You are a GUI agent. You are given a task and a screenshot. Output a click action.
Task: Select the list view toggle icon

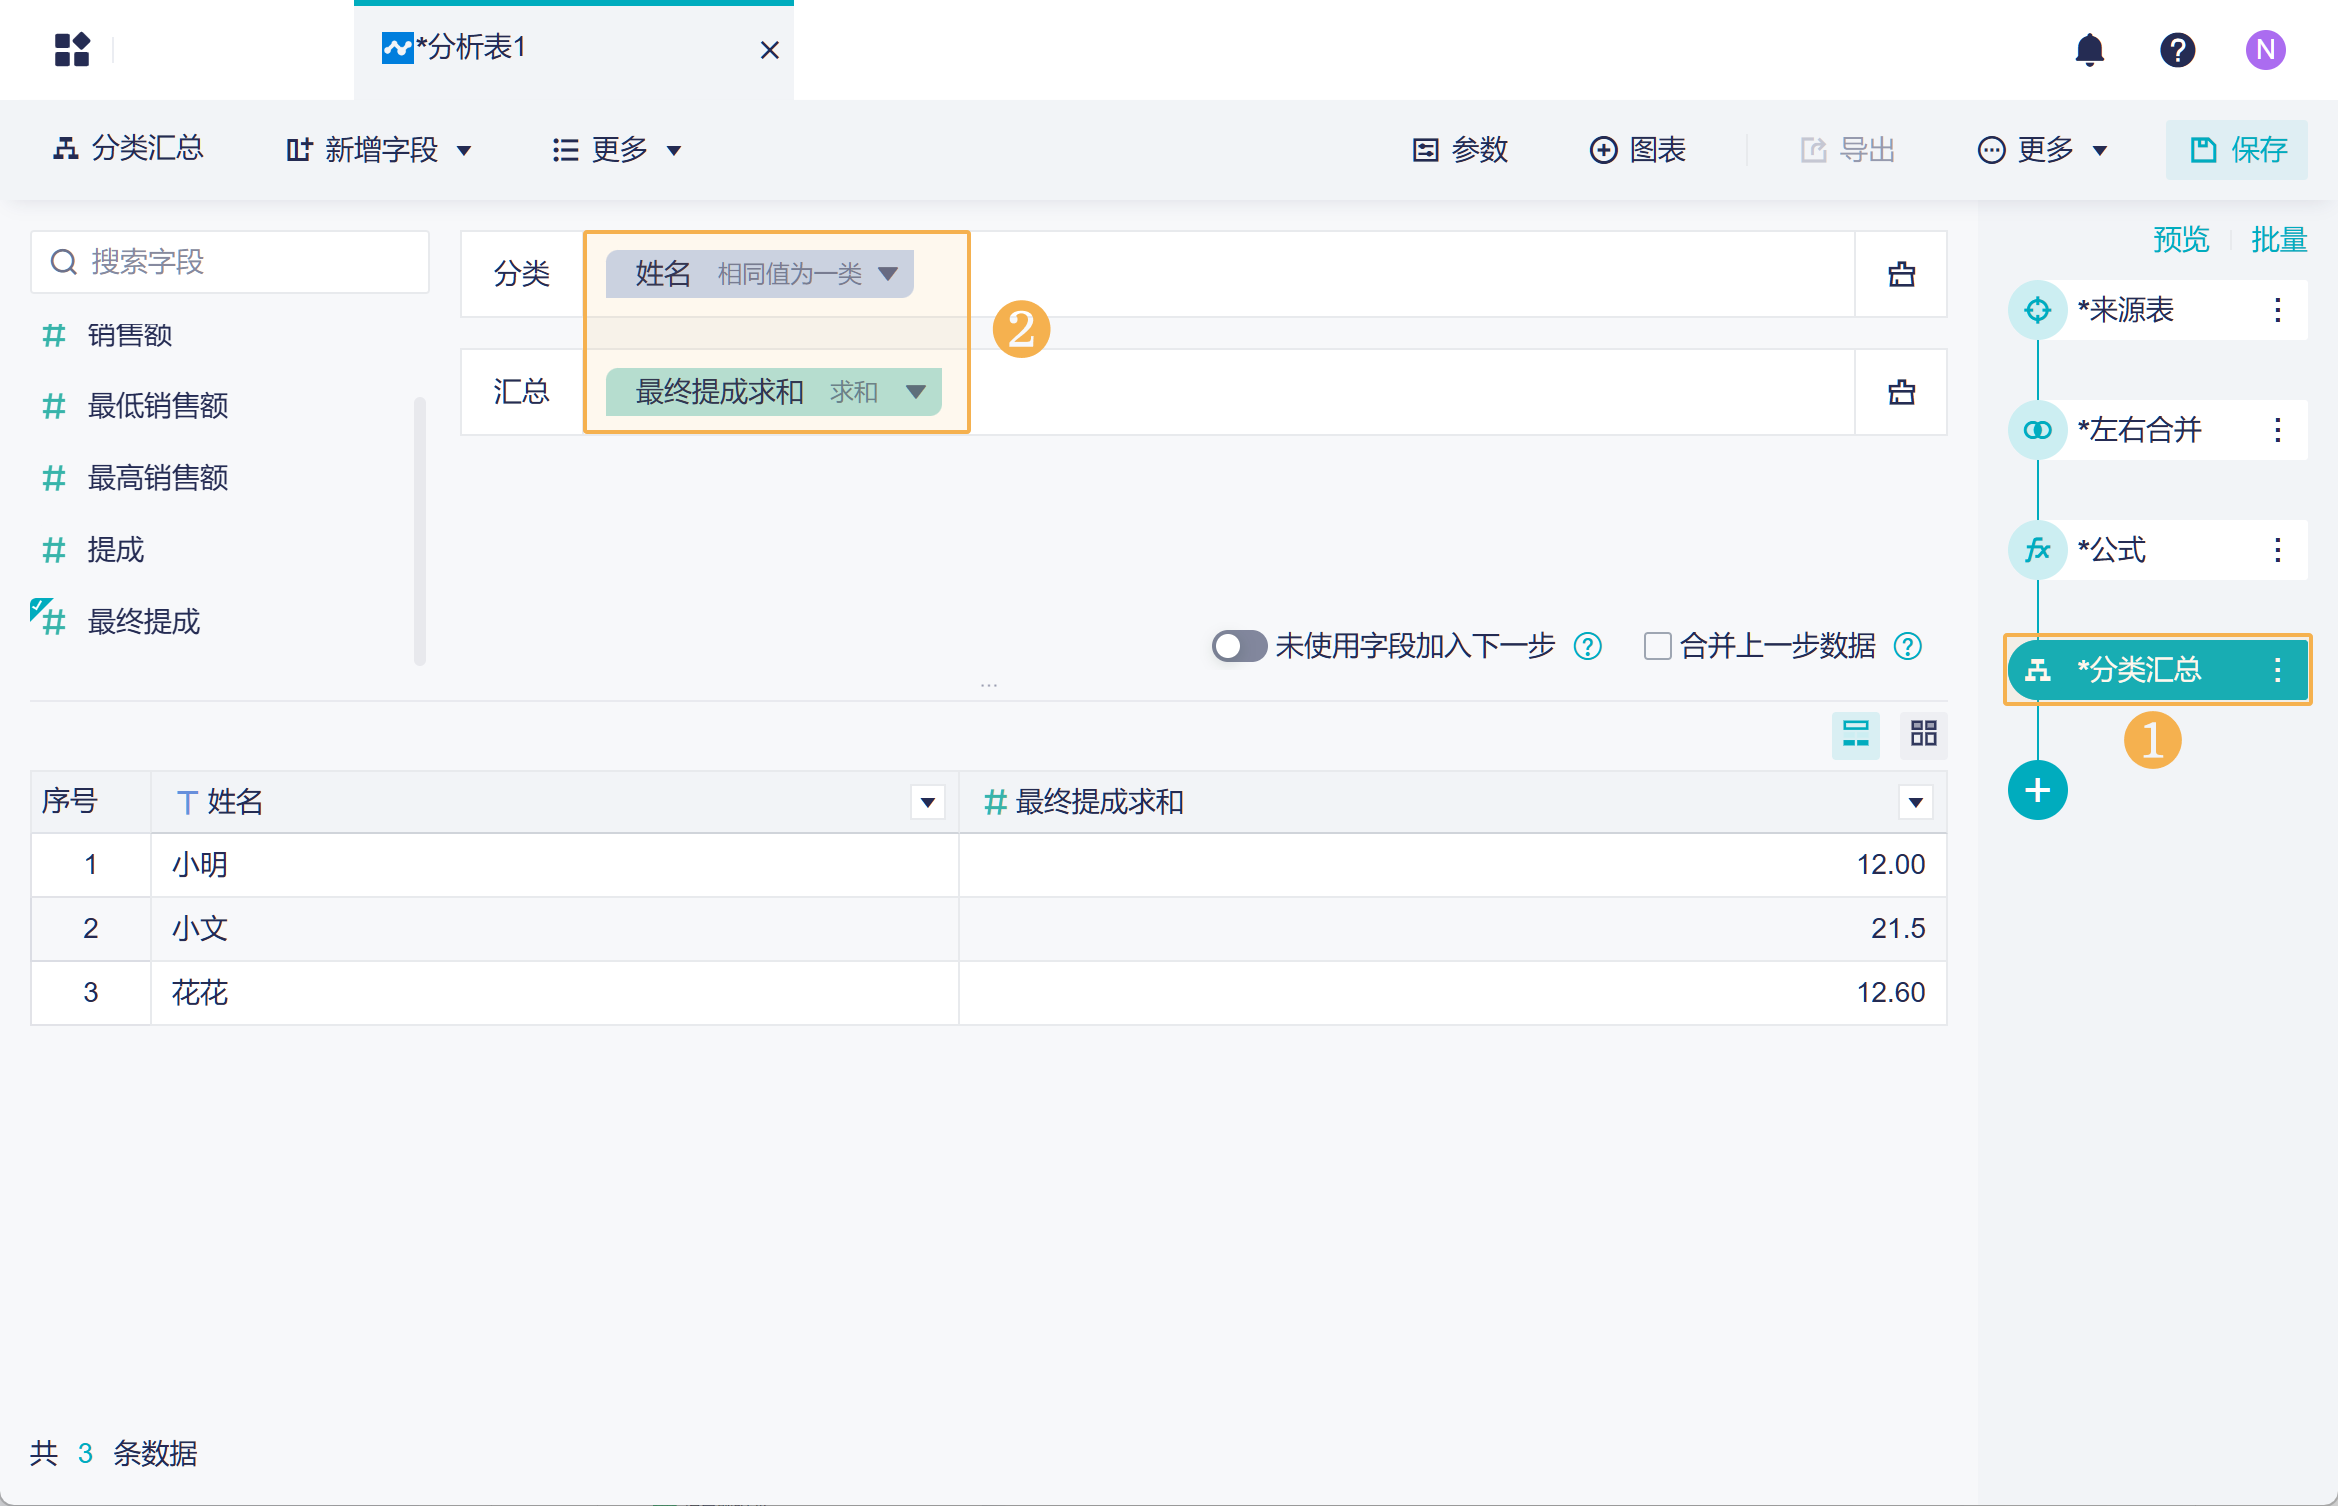[1855, 734]
